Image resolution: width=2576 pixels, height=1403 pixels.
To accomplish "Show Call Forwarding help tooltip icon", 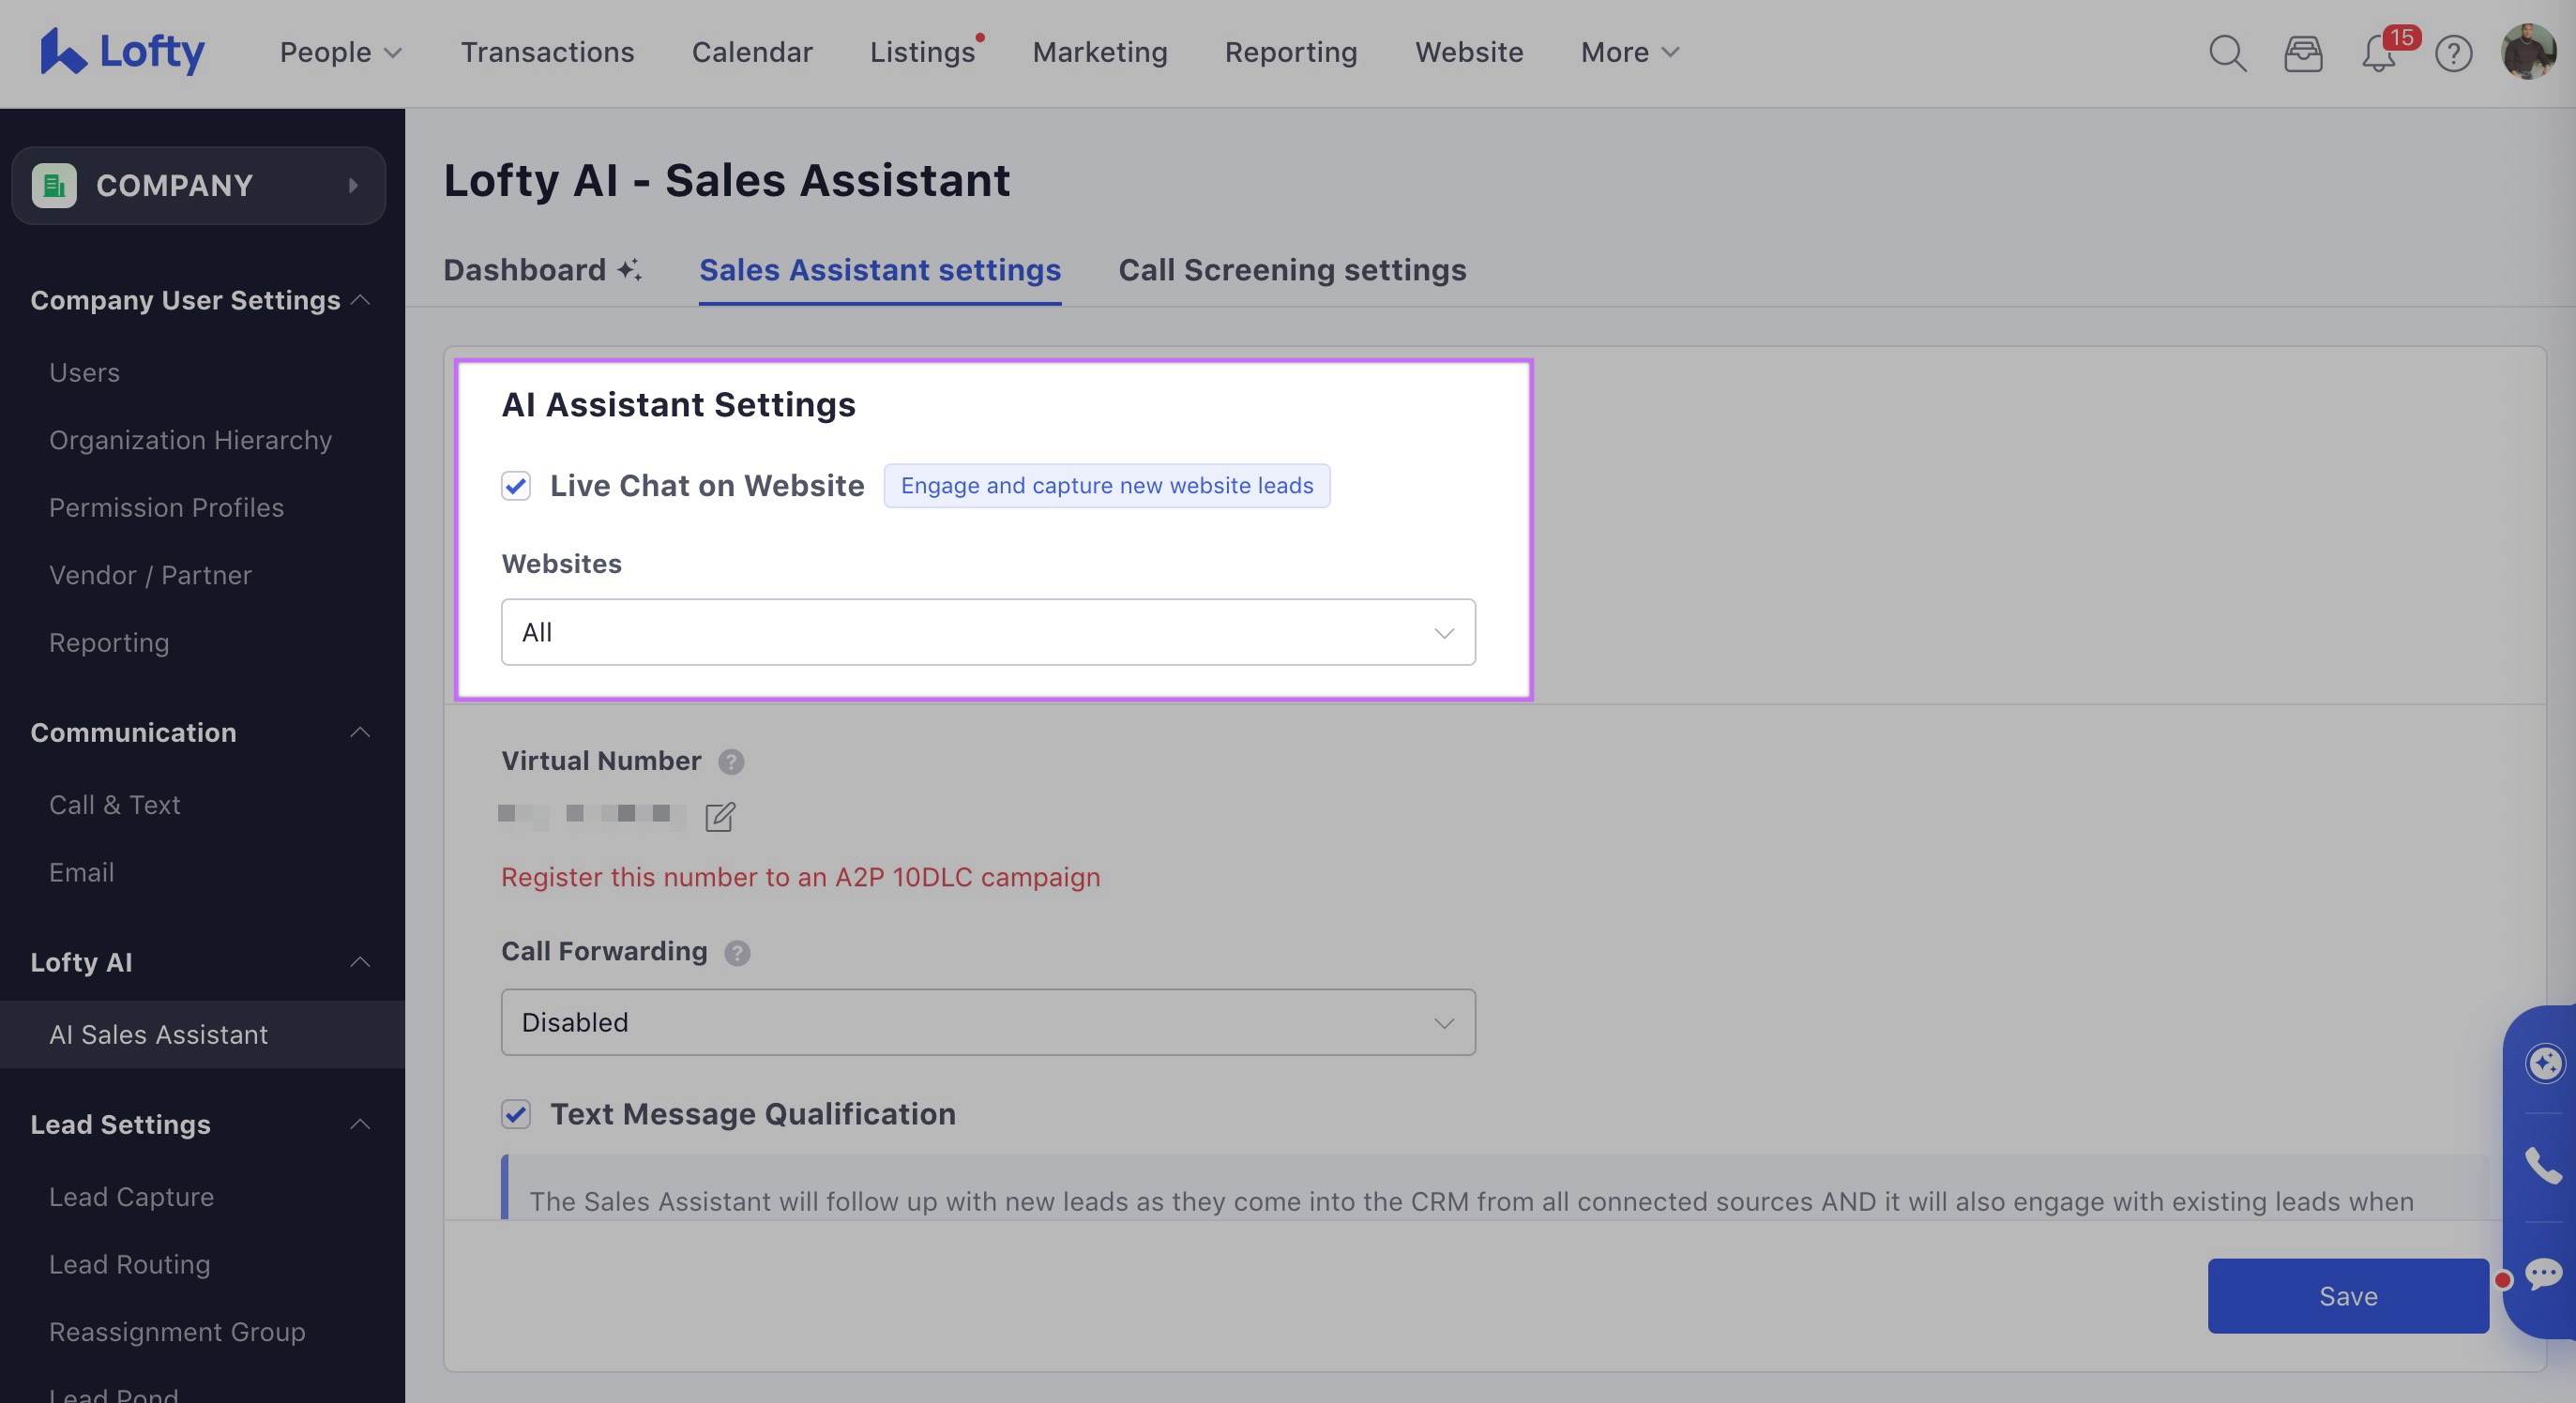I will pos(737,953).
